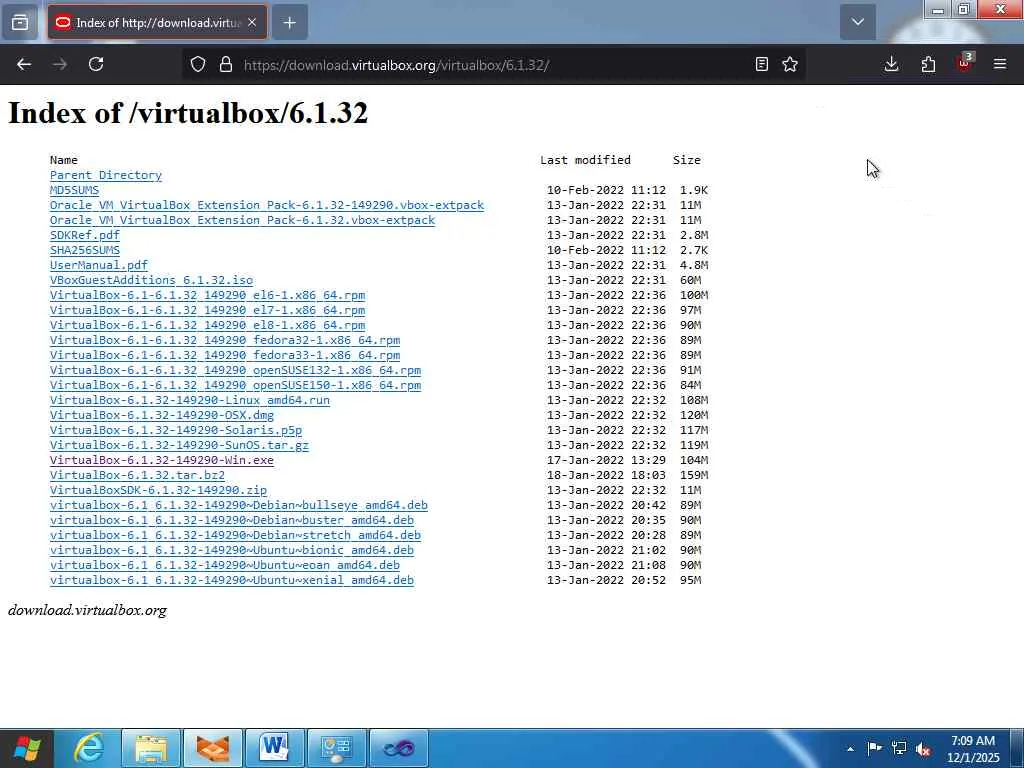Download VBoxGuestAdditions_6.1.32.iso
The height and width of the screenshot is (768, 1024).
pyautogui.click(x=152, y=280)
